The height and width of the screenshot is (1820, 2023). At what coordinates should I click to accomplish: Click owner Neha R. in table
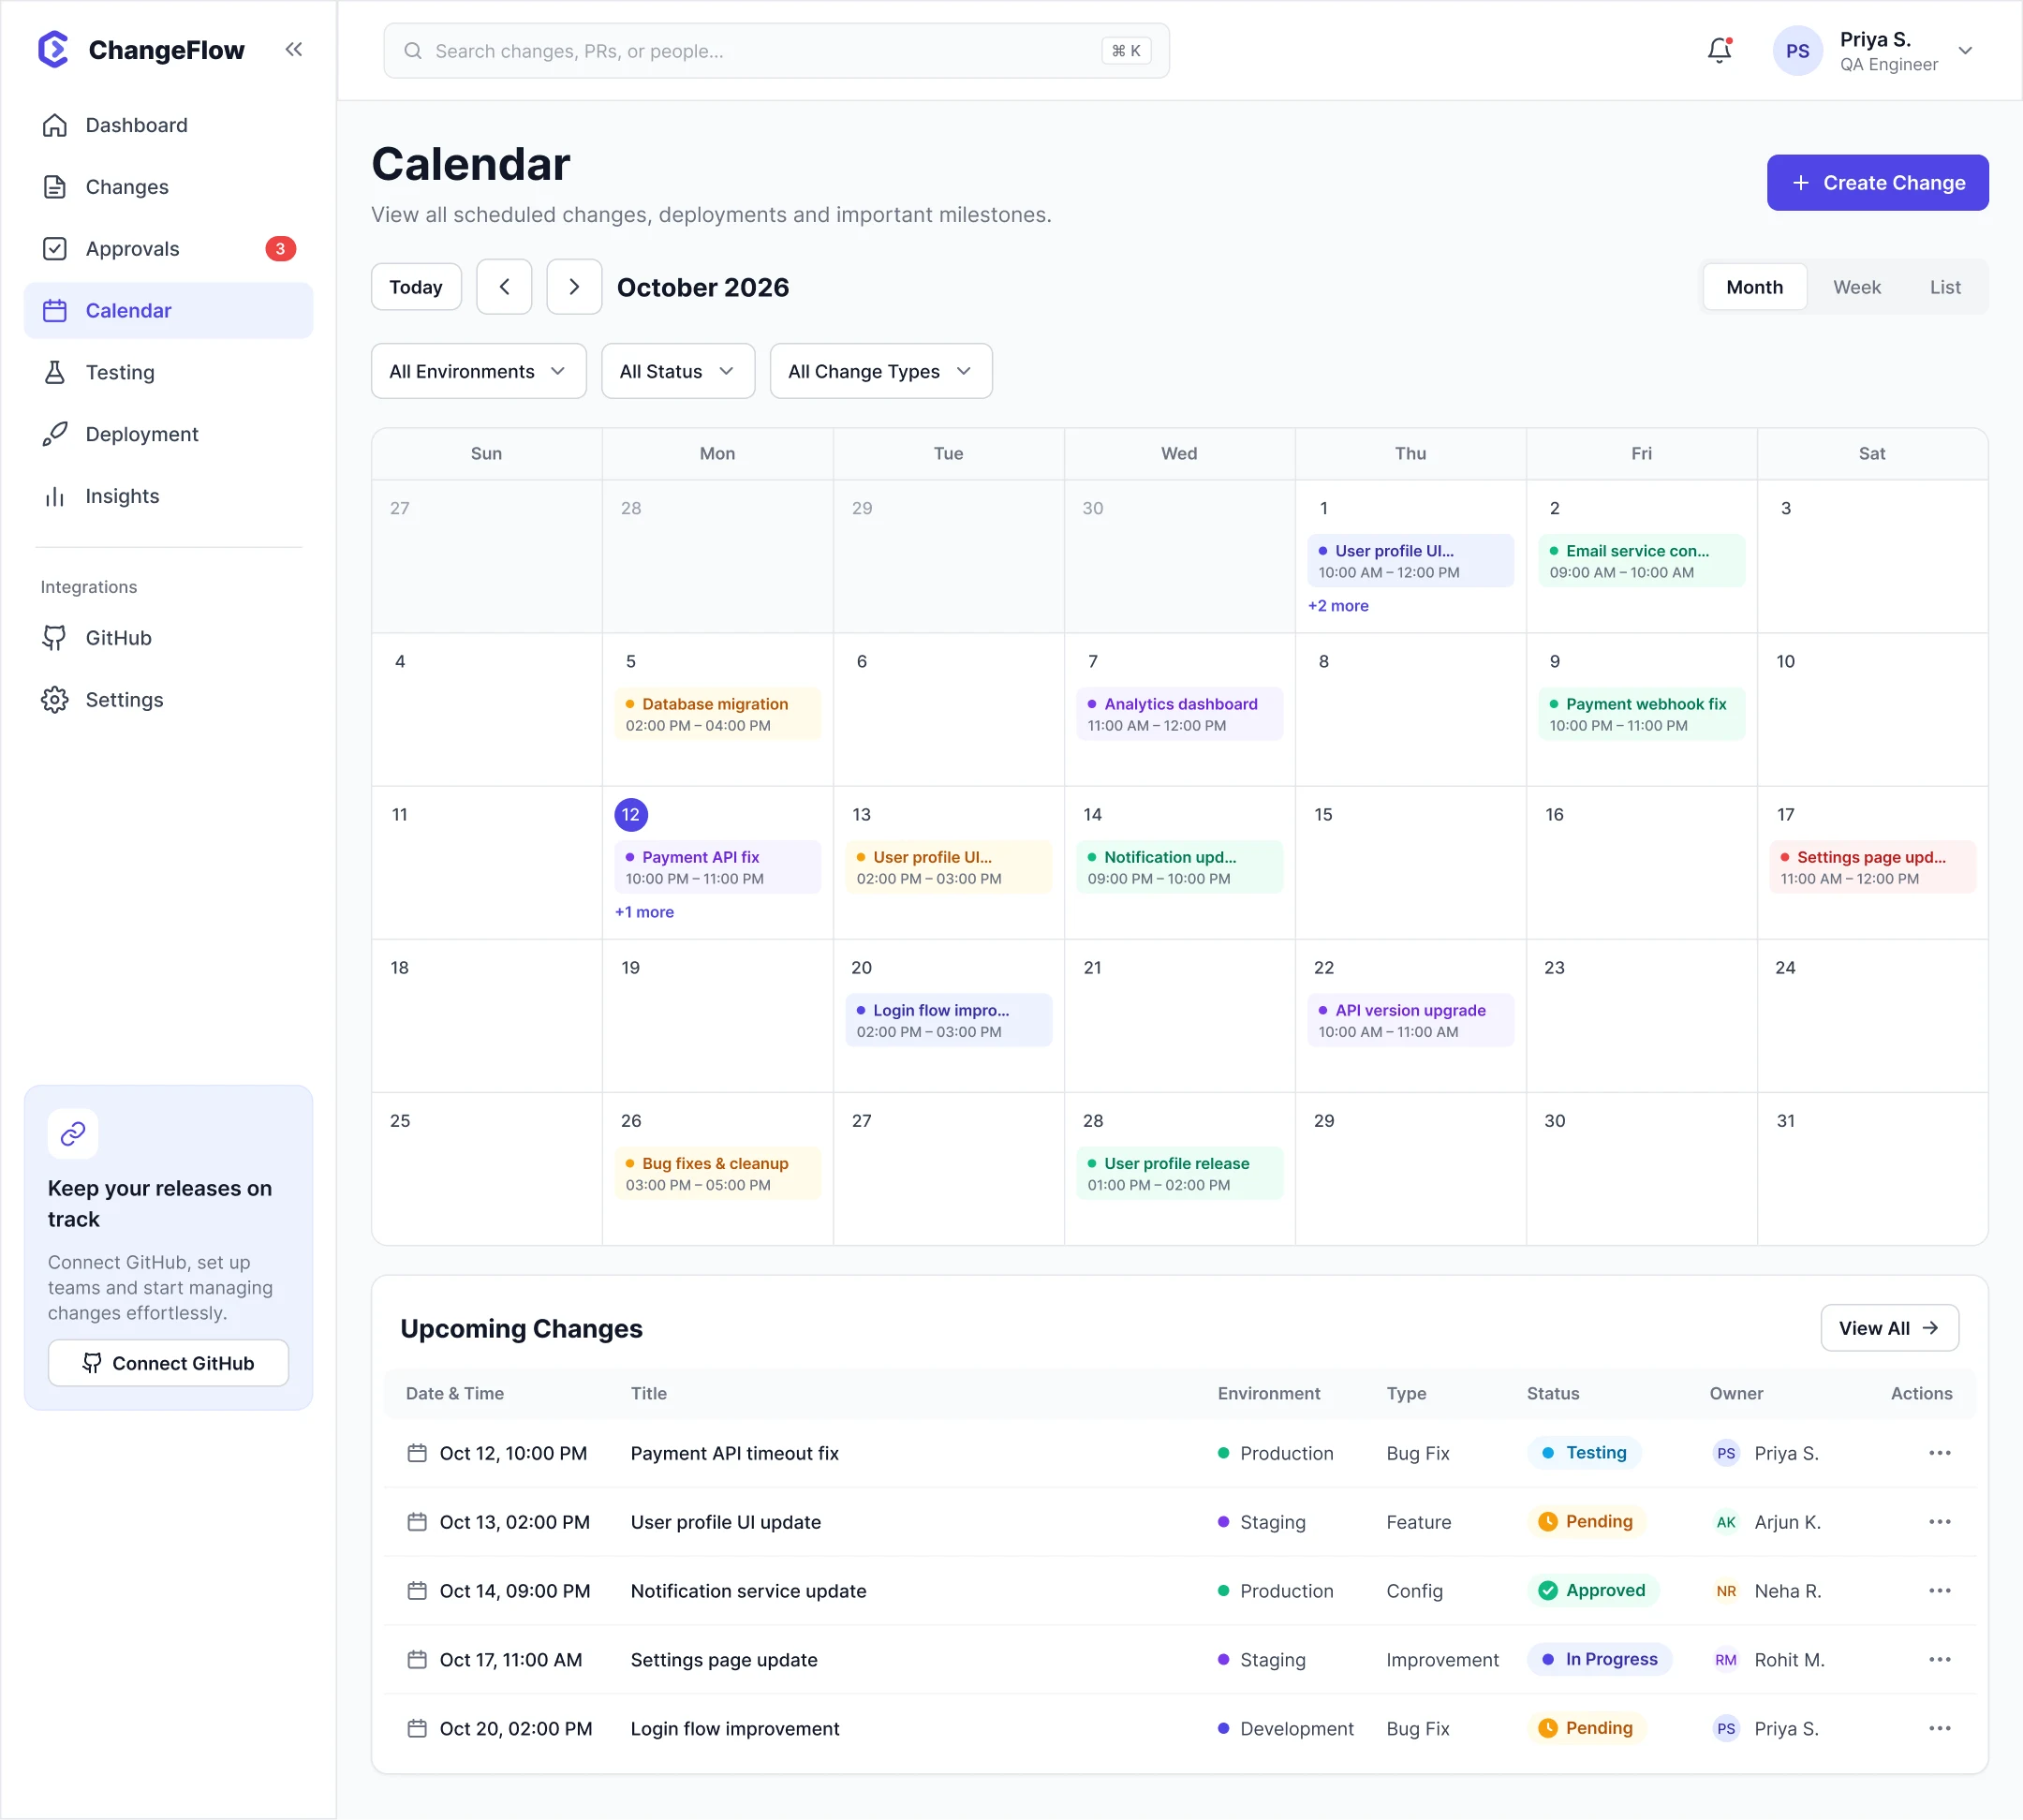click(1767, 1591)
